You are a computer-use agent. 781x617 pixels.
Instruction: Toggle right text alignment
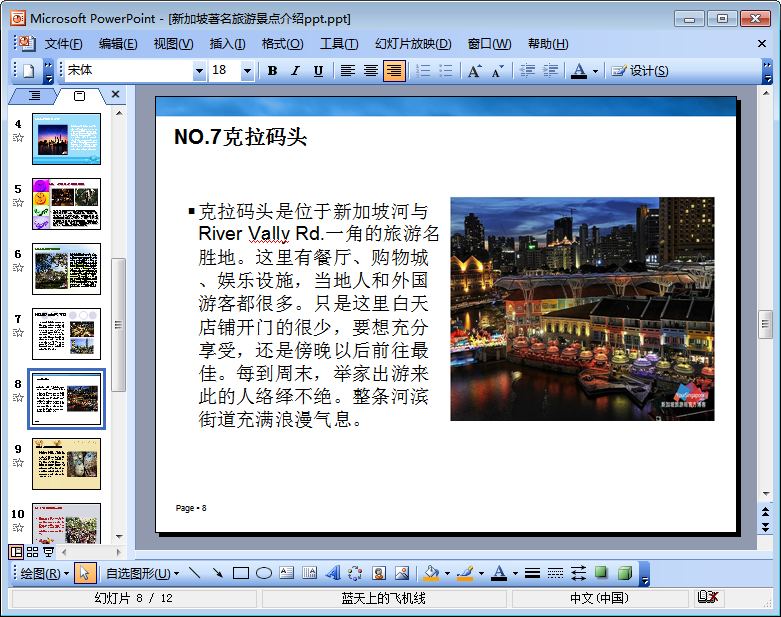pos(394,71)
